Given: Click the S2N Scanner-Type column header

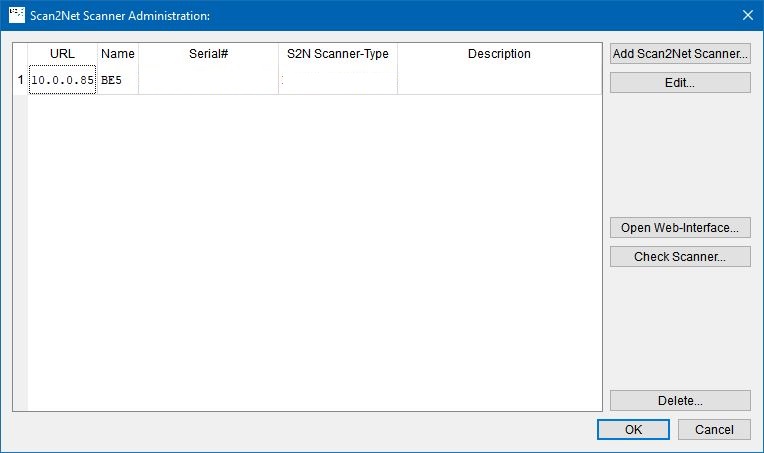Looking at the screenshot, I should pos(338,54).
